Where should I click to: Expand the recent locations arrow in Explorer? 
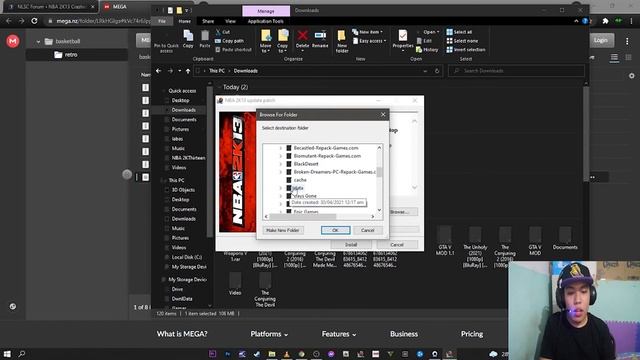[180, 71]
